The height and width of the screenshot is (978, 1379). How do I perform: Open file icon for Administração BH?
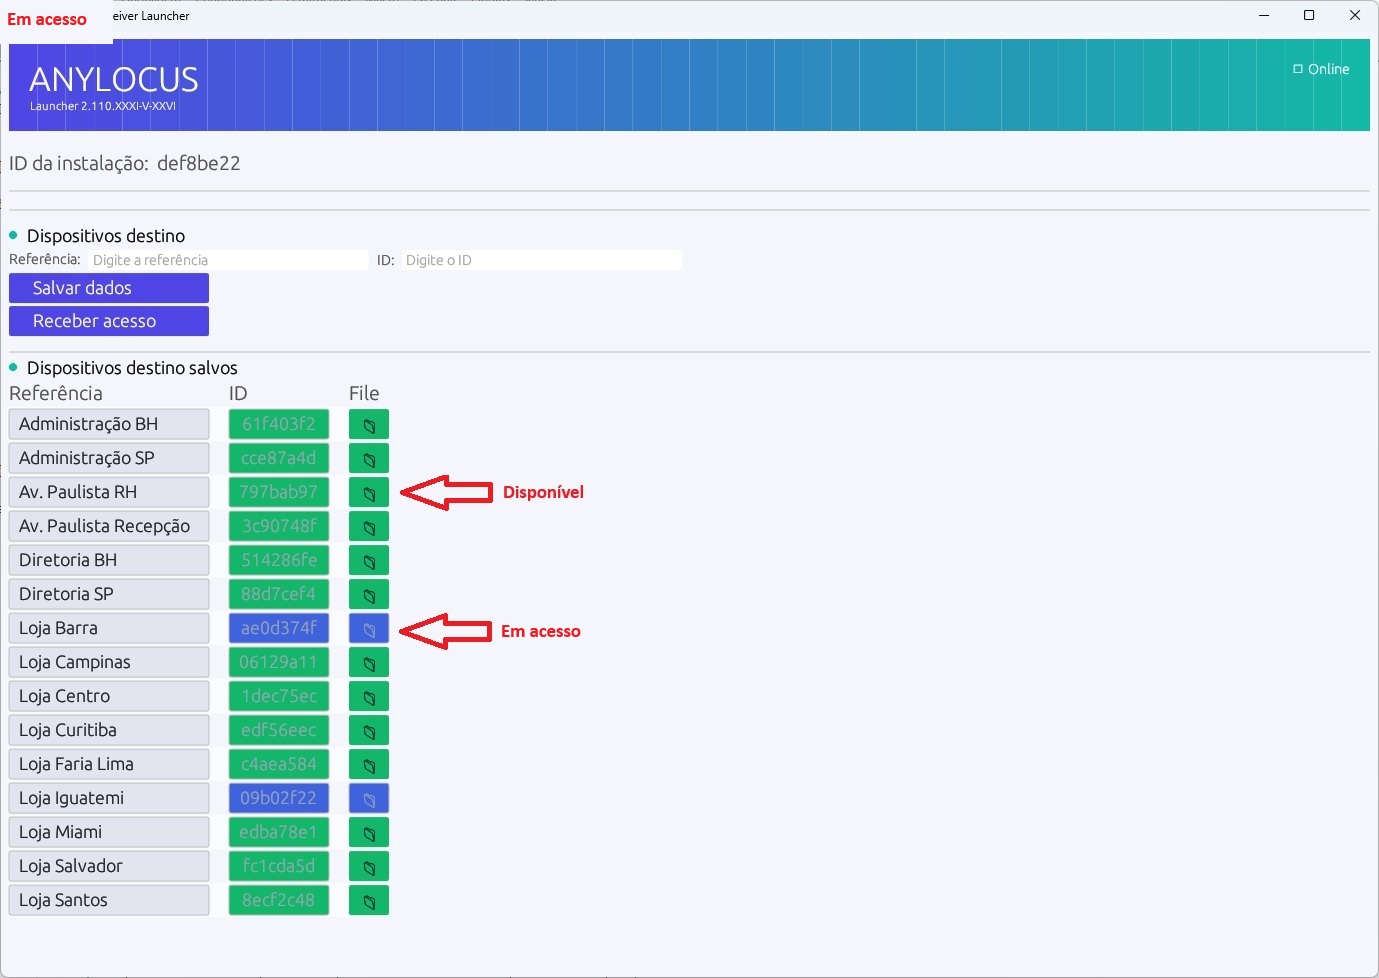369,425
